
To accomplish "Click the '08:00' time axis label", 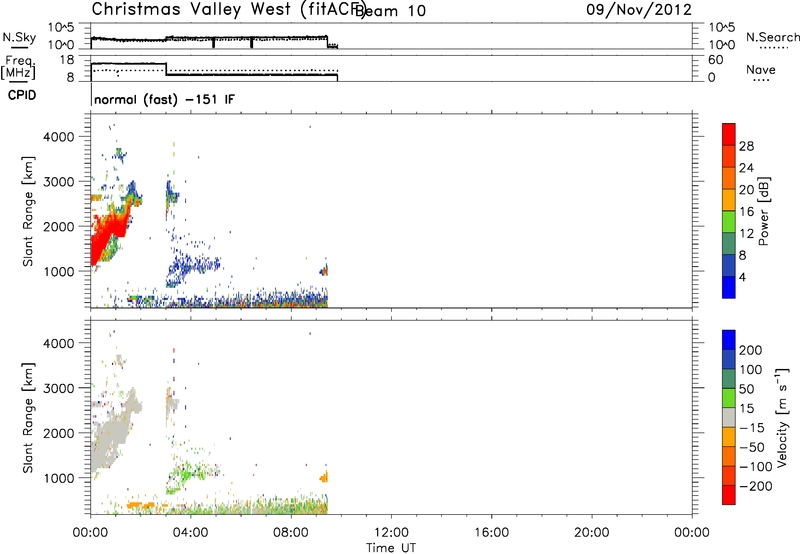I will point(291,533).
